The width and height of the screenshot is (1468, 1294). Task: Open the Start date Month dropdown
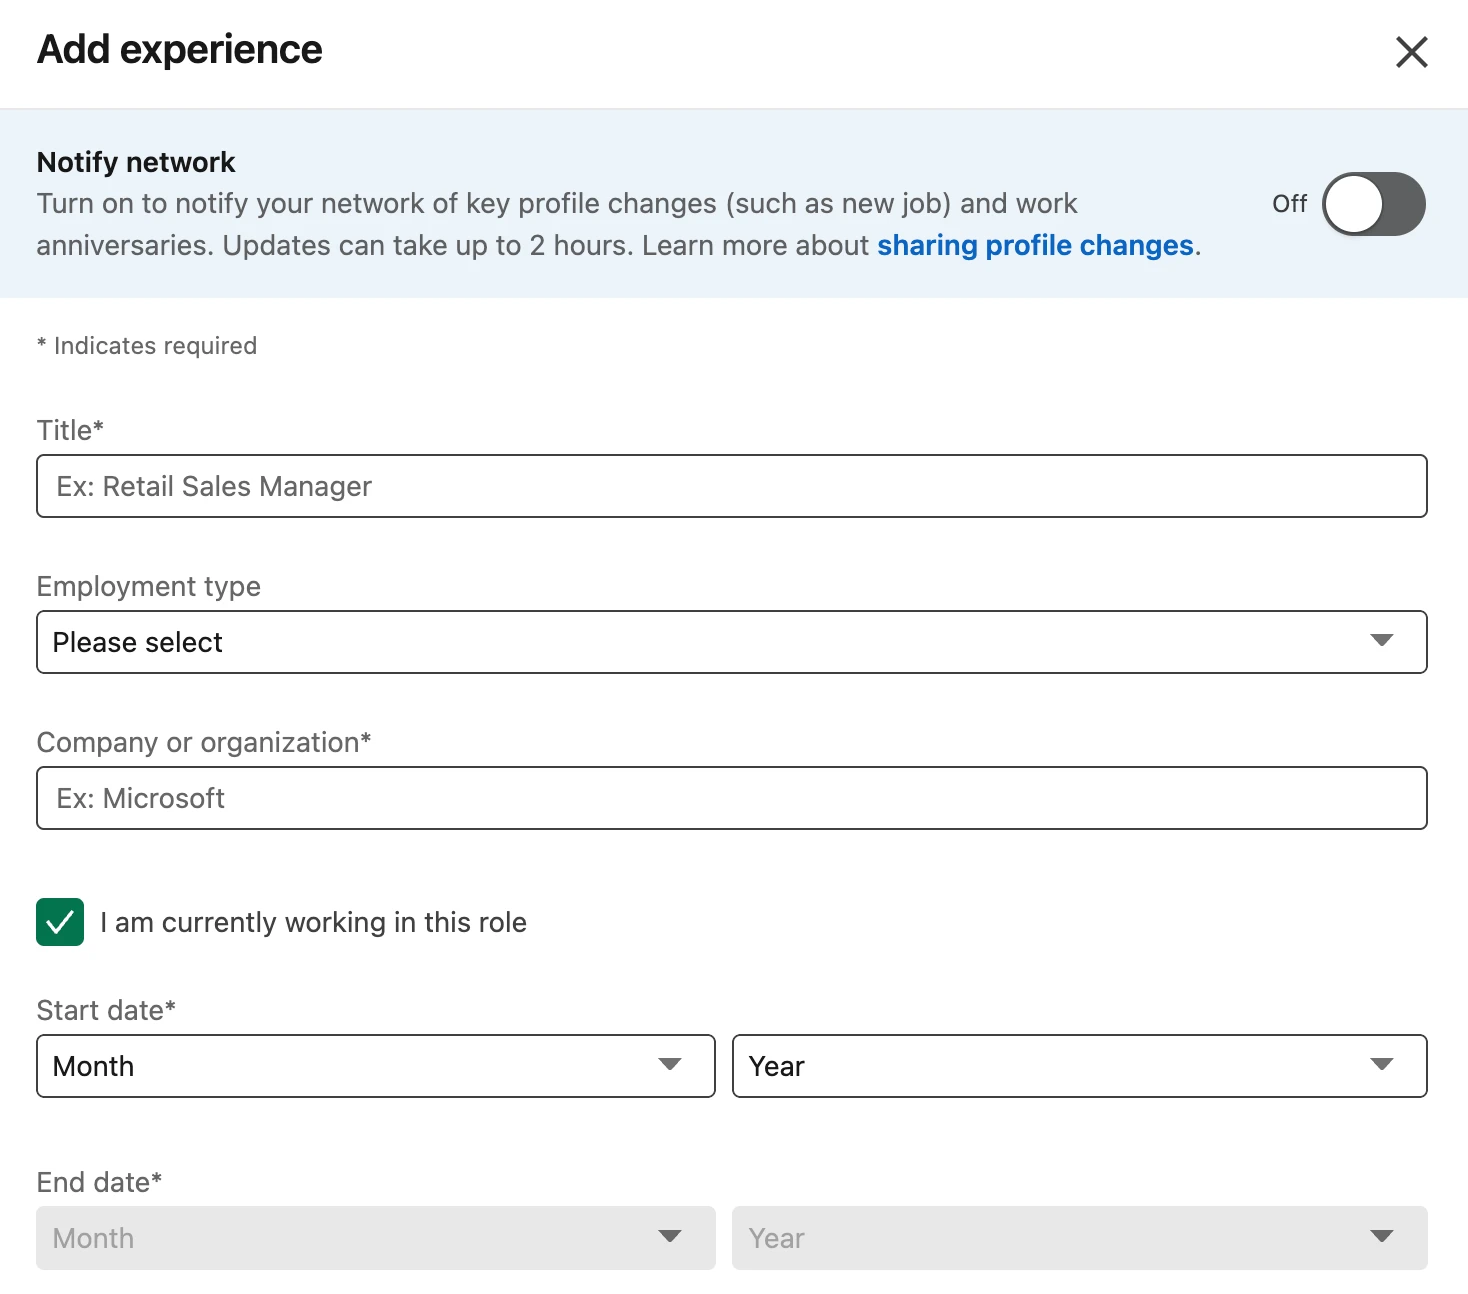(375, 1066)
